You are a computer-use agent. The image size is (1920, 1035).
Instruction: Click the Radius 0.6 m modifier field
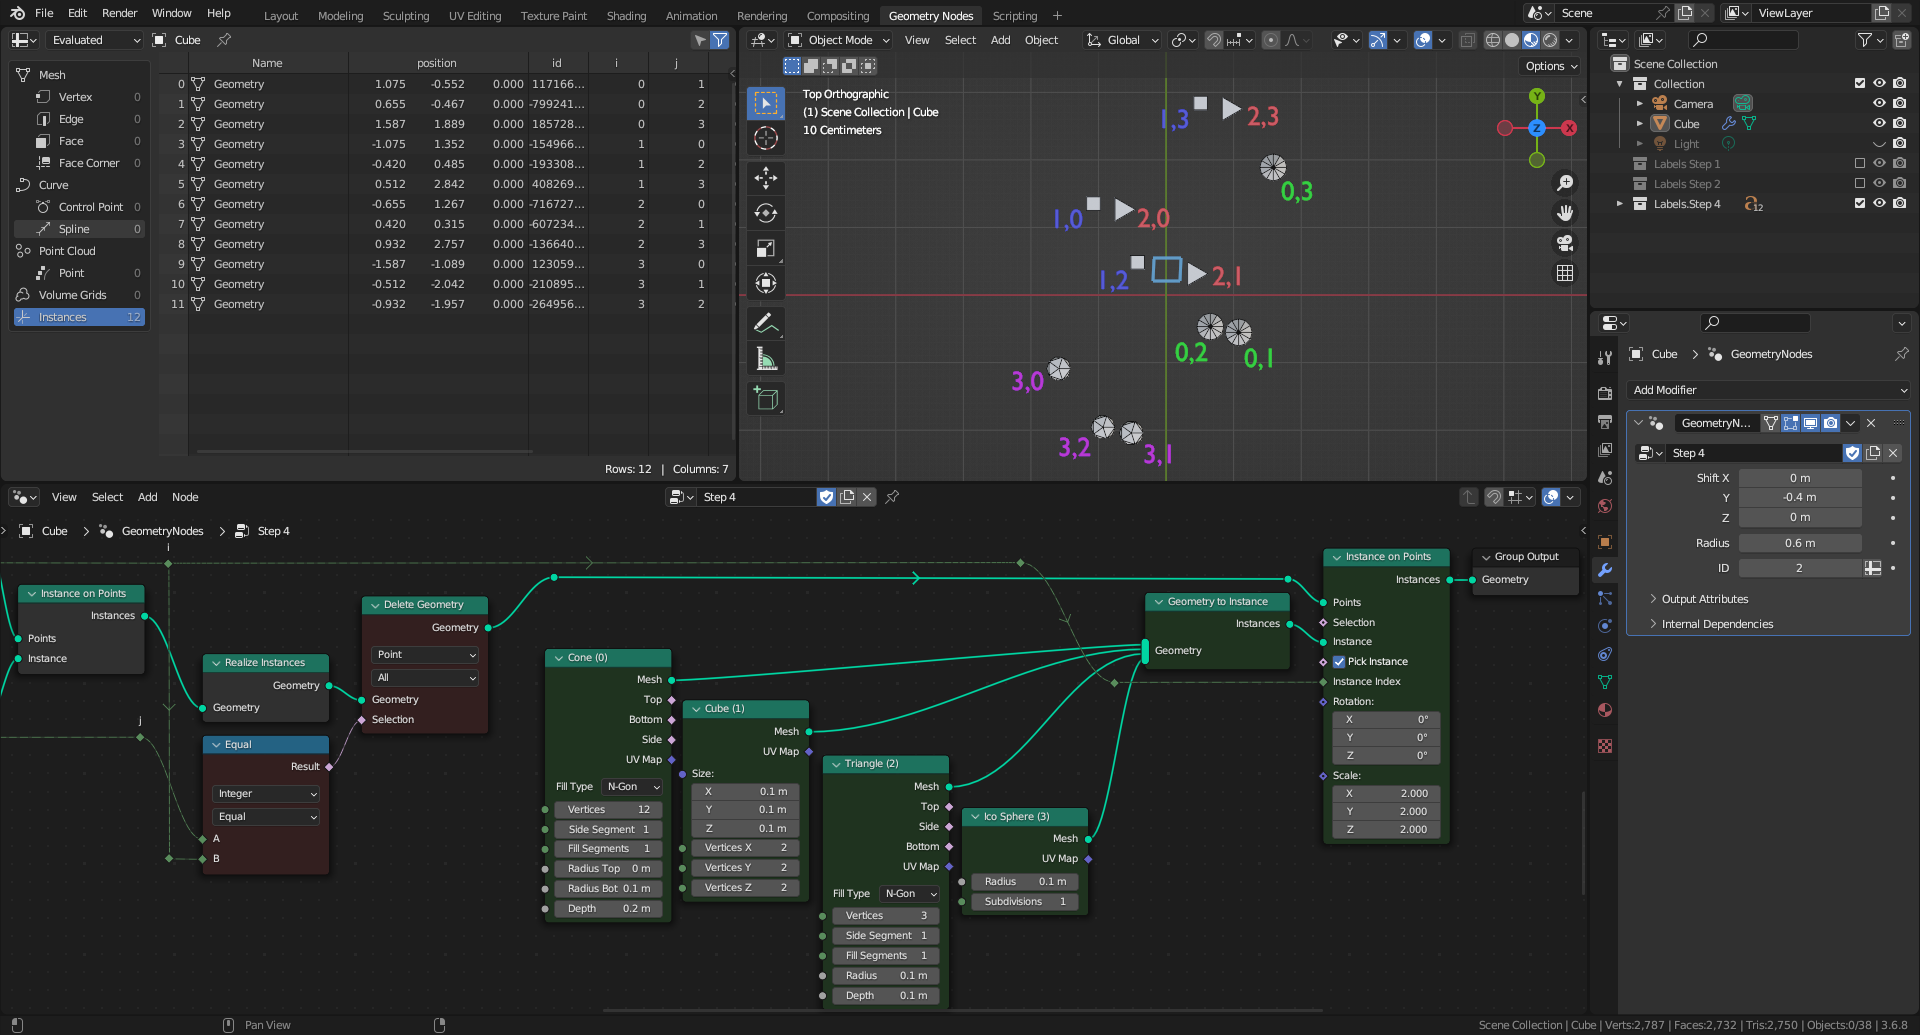tap(1799, 543)
